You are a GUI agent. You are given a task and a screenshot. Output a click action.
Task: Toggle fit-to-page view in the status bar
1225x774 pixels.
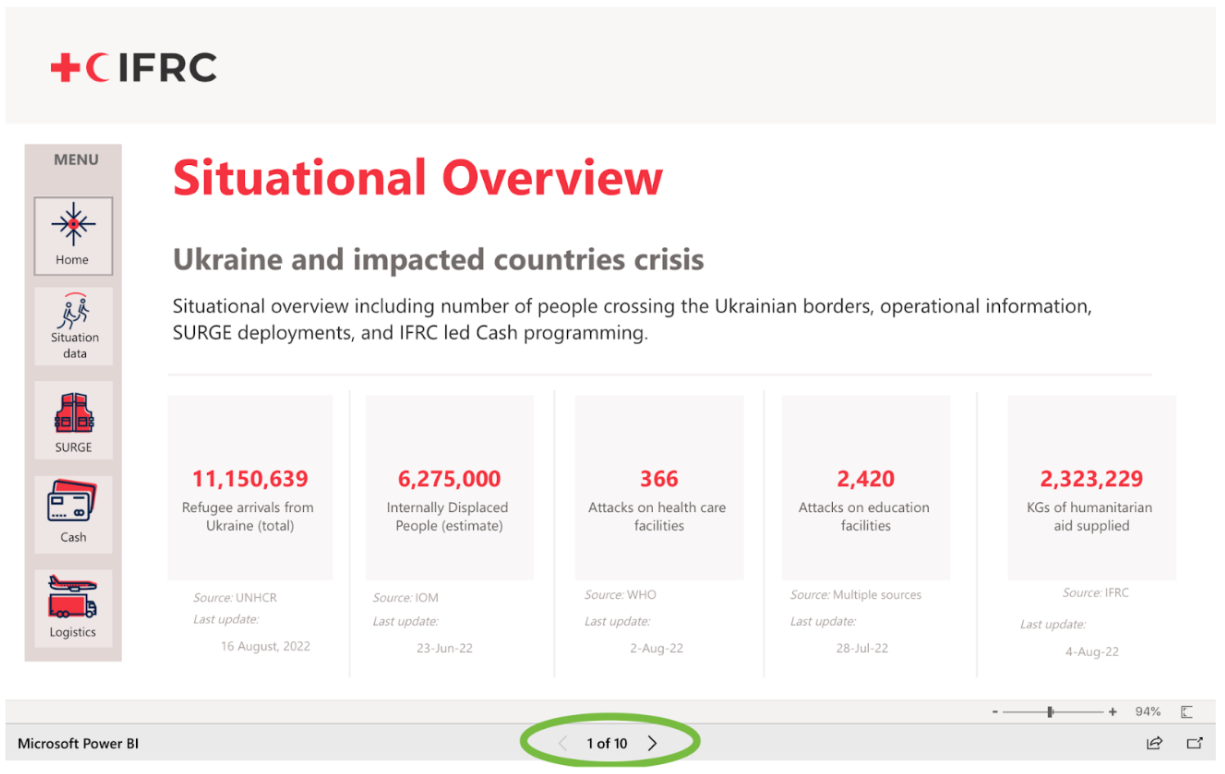(1186, 711)
